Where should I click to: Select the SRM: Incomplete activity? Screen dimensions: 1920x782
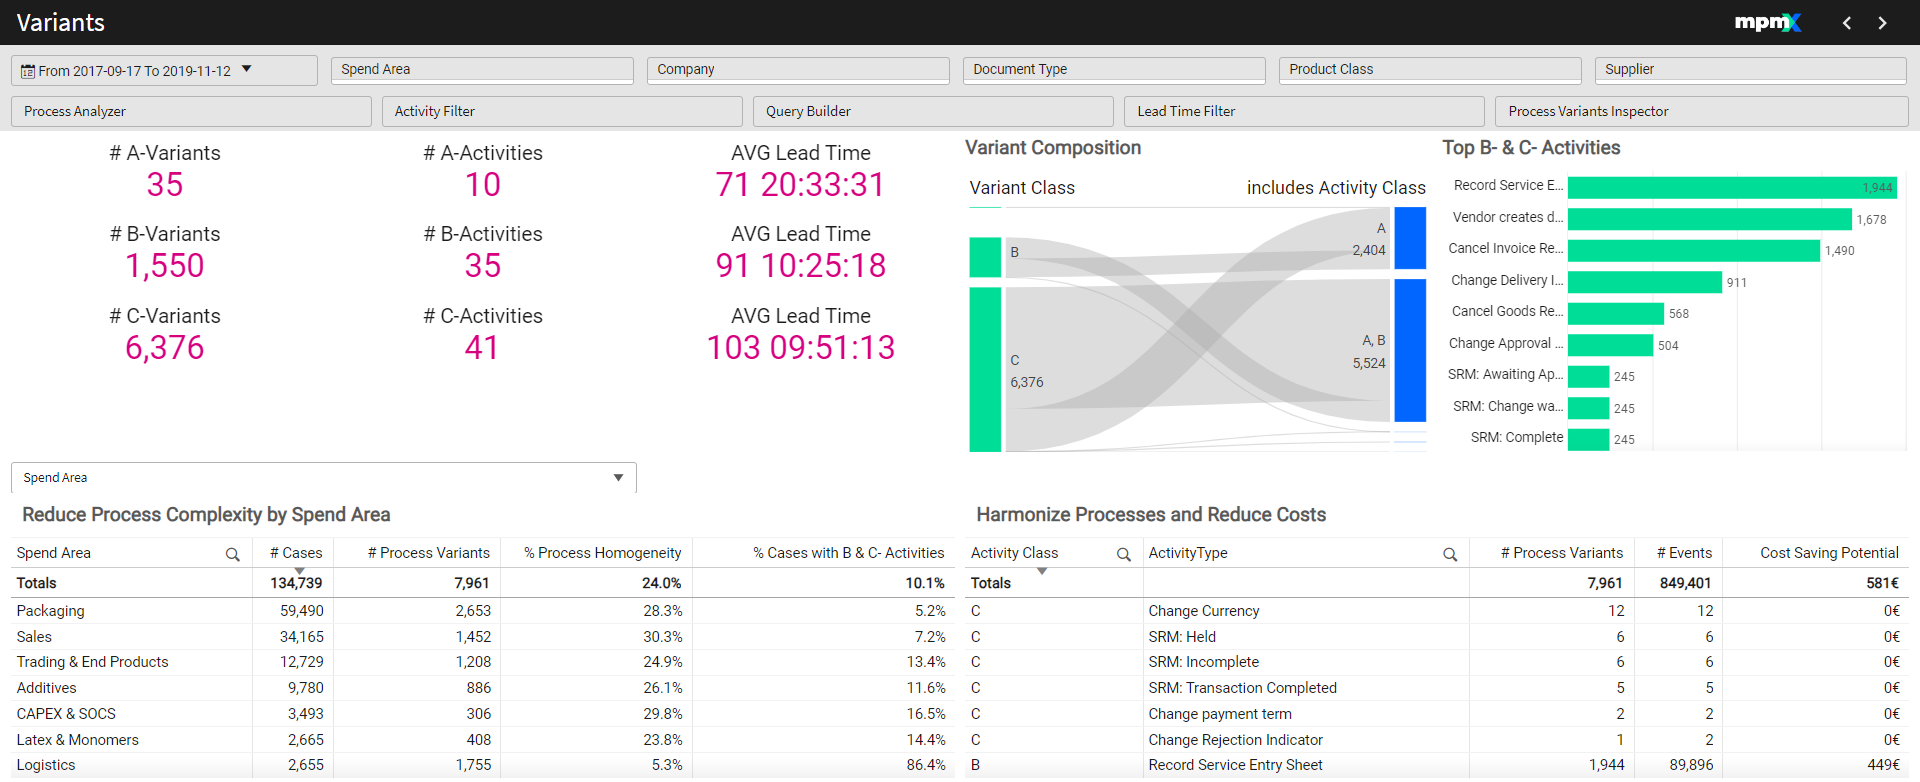[x=1204, y=662]
